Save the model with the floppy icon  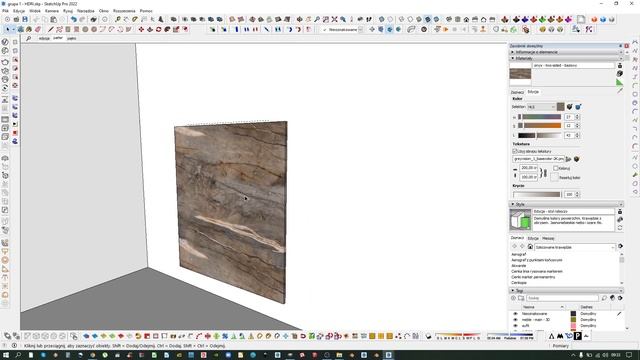(x=25, y=19)
